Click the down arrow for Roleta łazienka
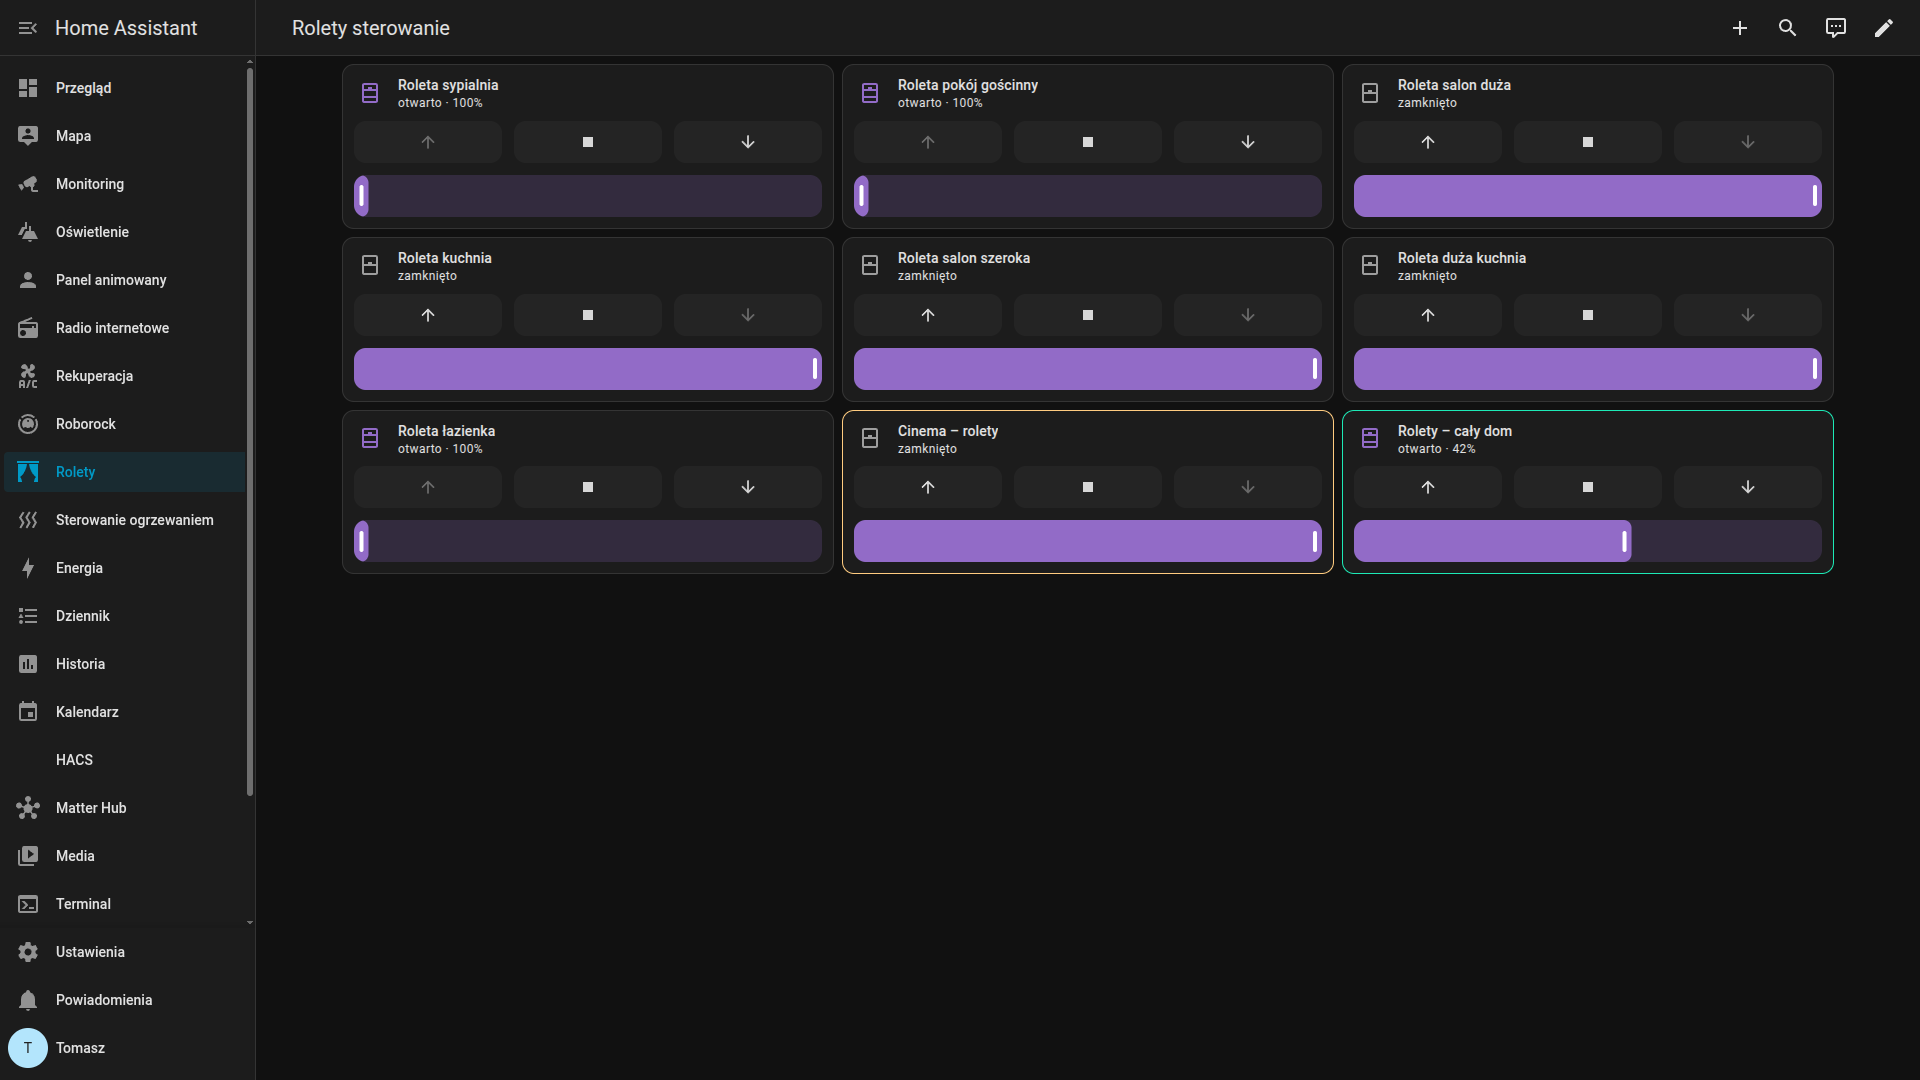 tap(748, 487)
